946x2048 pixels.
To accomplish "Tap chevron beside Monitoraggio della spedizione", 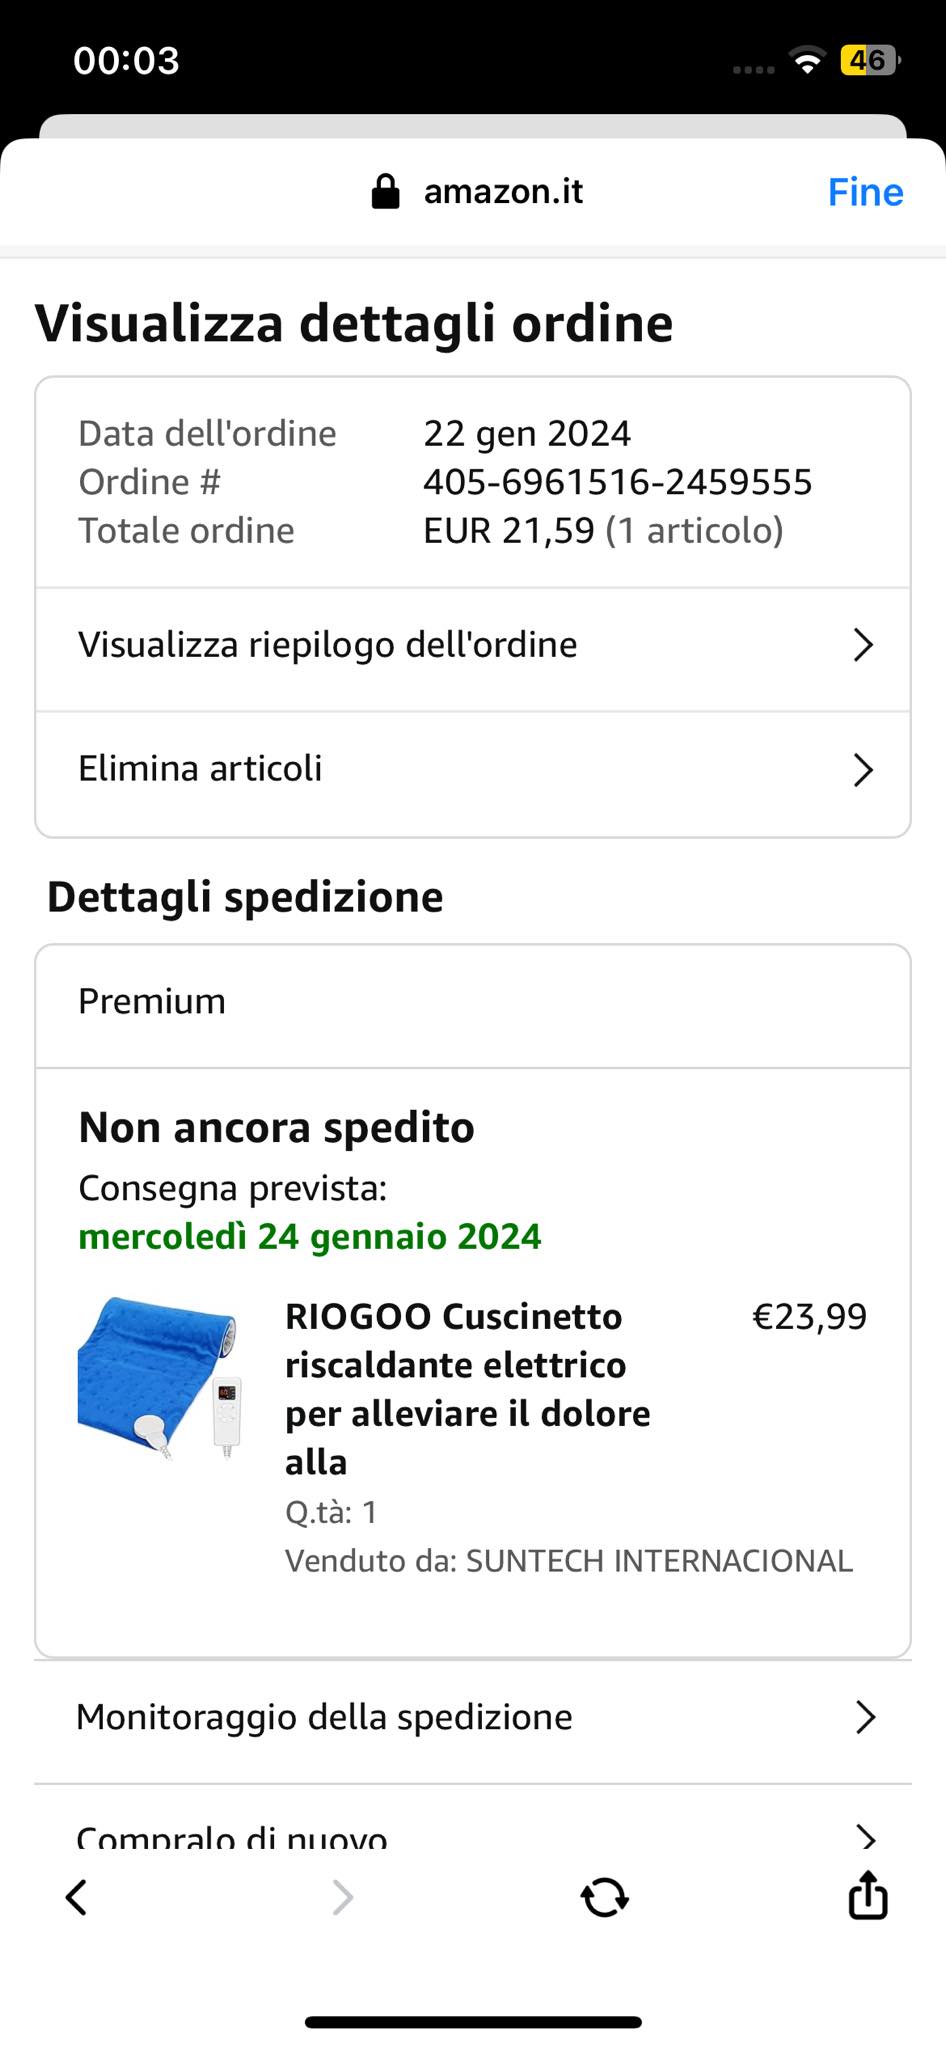I will [x=865, y=1717].
